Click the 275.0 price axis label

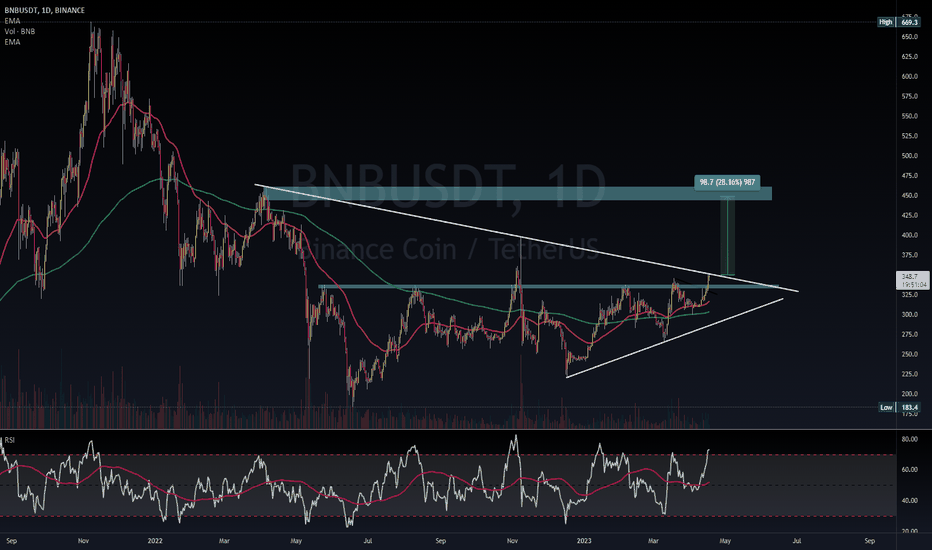pyautogui.click(x=909, y=335)
